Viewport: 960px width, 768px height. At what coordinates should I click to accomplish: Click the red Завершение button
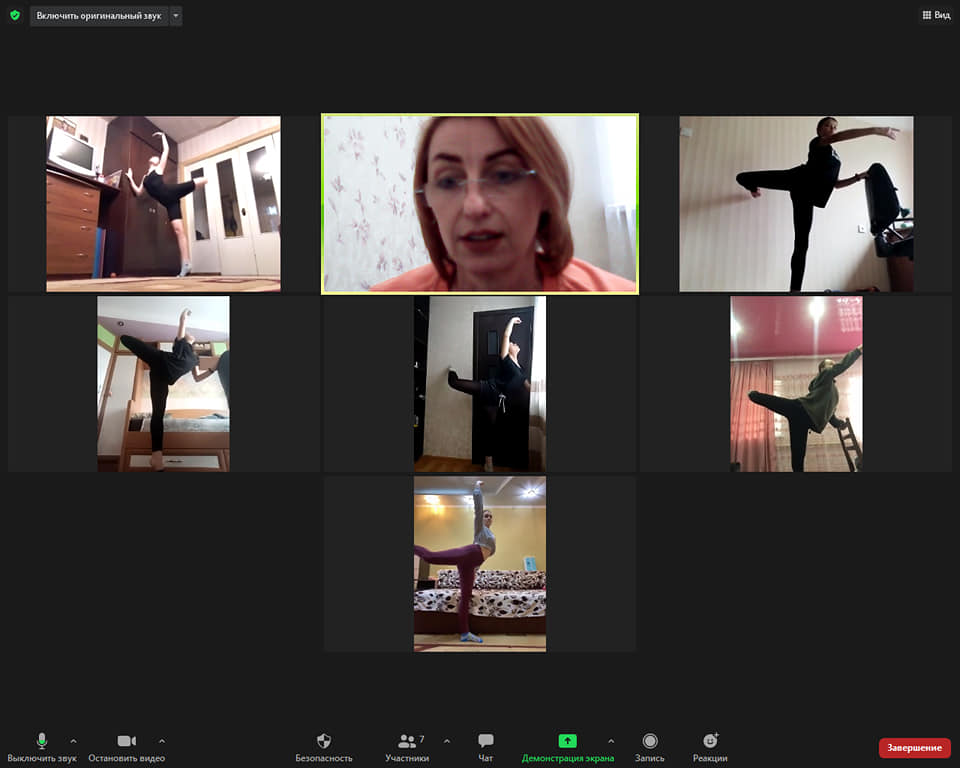click(x=914, y=748)
